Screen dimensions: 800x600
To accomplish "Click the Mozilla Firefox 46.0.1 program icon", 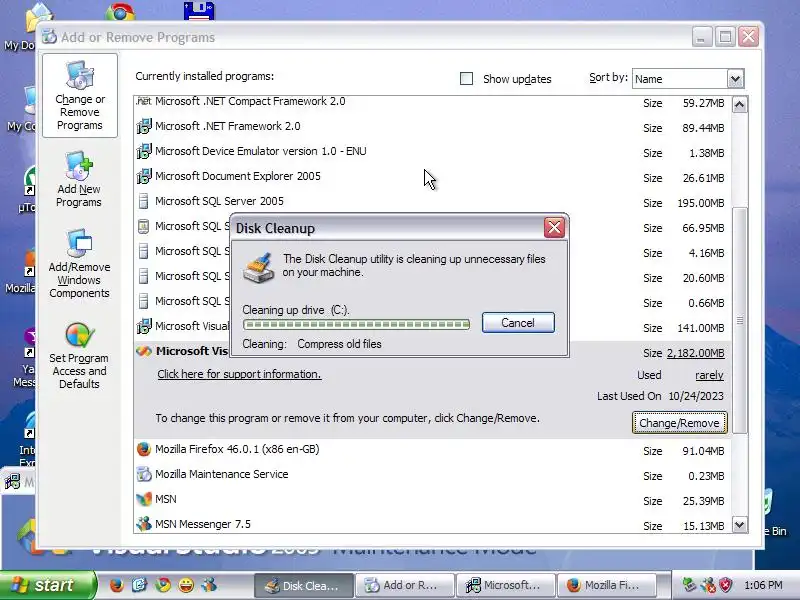I will 144,449.
